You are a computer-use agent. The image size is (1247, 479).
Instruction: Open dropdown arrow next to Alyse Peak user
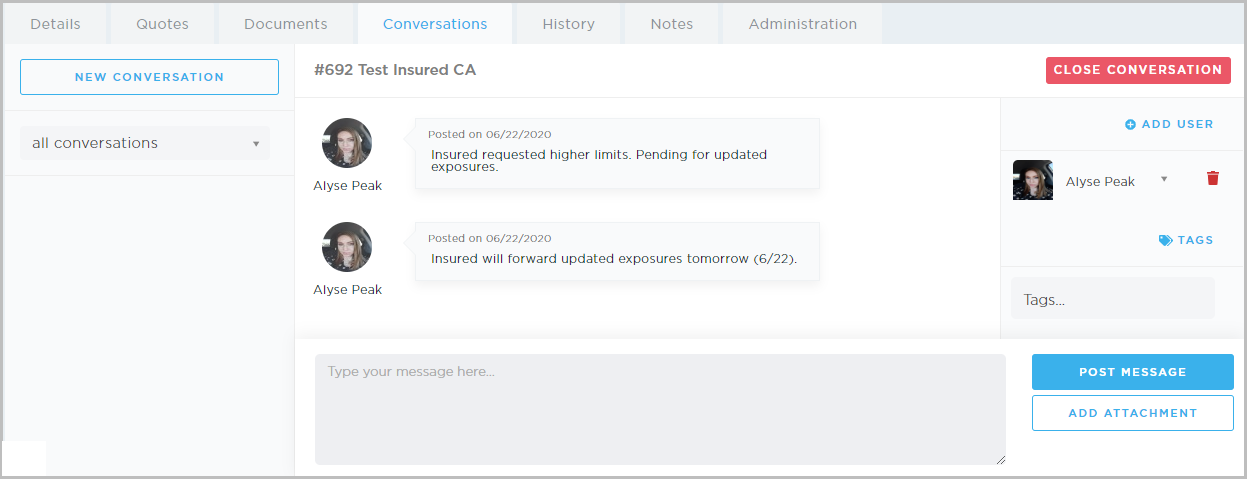(1164, 179)
